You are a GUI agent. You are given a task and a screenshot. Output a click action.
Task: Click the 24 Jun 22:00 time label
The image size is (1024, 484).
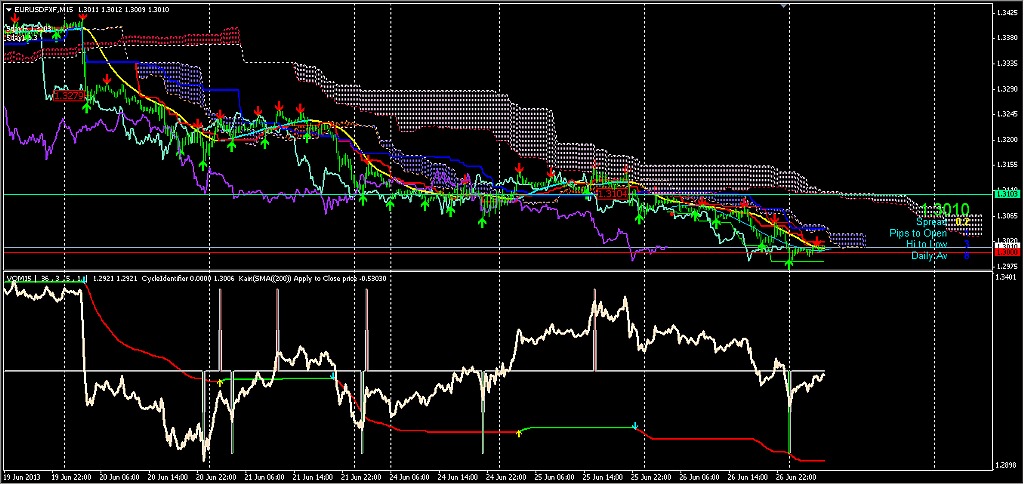[x=507, y=477]
